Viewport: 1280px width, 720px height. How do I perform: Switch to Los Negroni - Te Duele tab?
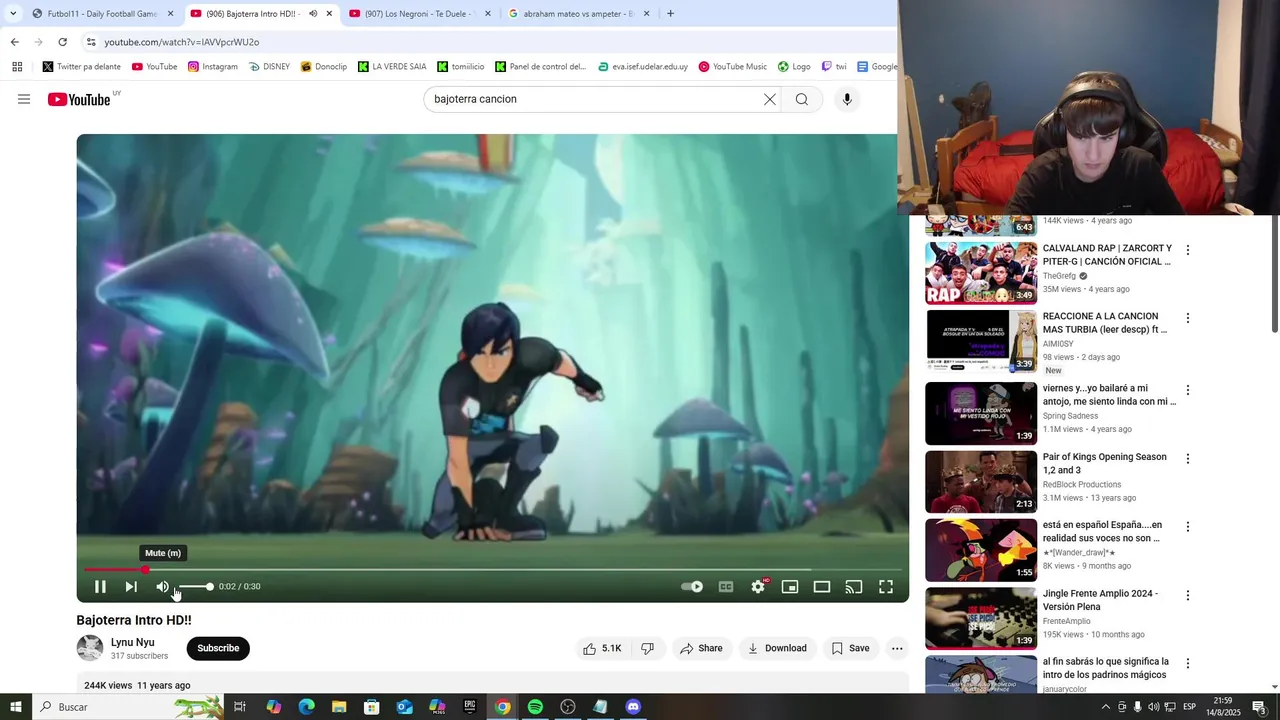419,14
